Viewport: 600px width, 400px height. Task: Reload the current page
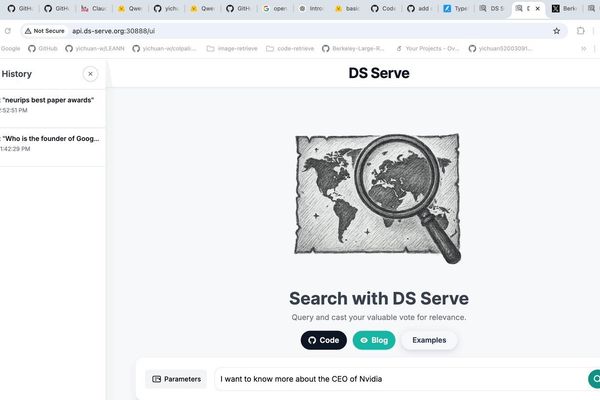pos(8,31)
